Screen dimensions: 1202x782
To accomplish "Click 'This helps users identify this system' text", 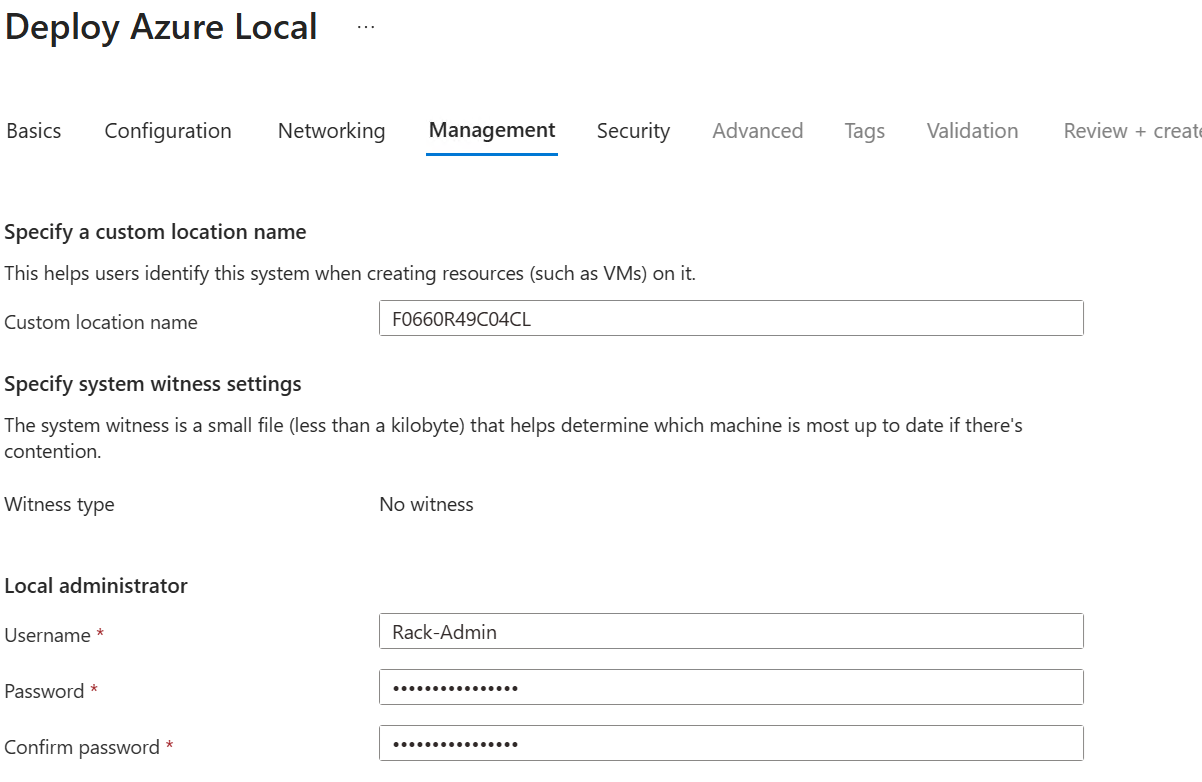I will (350, 273).
